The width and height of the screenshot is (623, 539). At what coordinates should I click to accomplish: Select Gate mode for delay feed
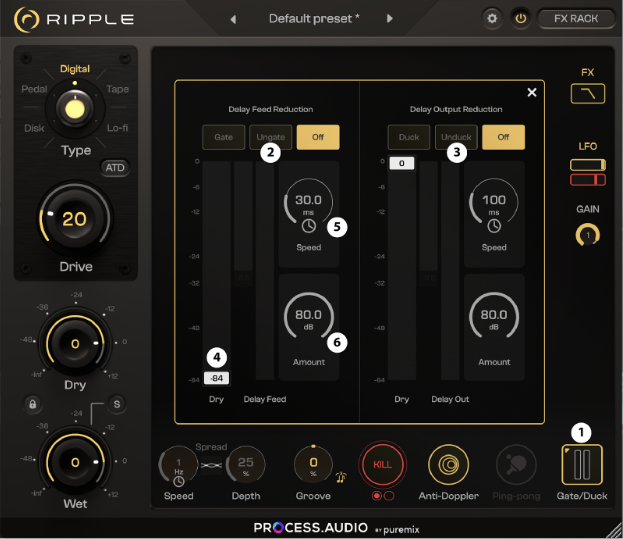pos(224,137)
